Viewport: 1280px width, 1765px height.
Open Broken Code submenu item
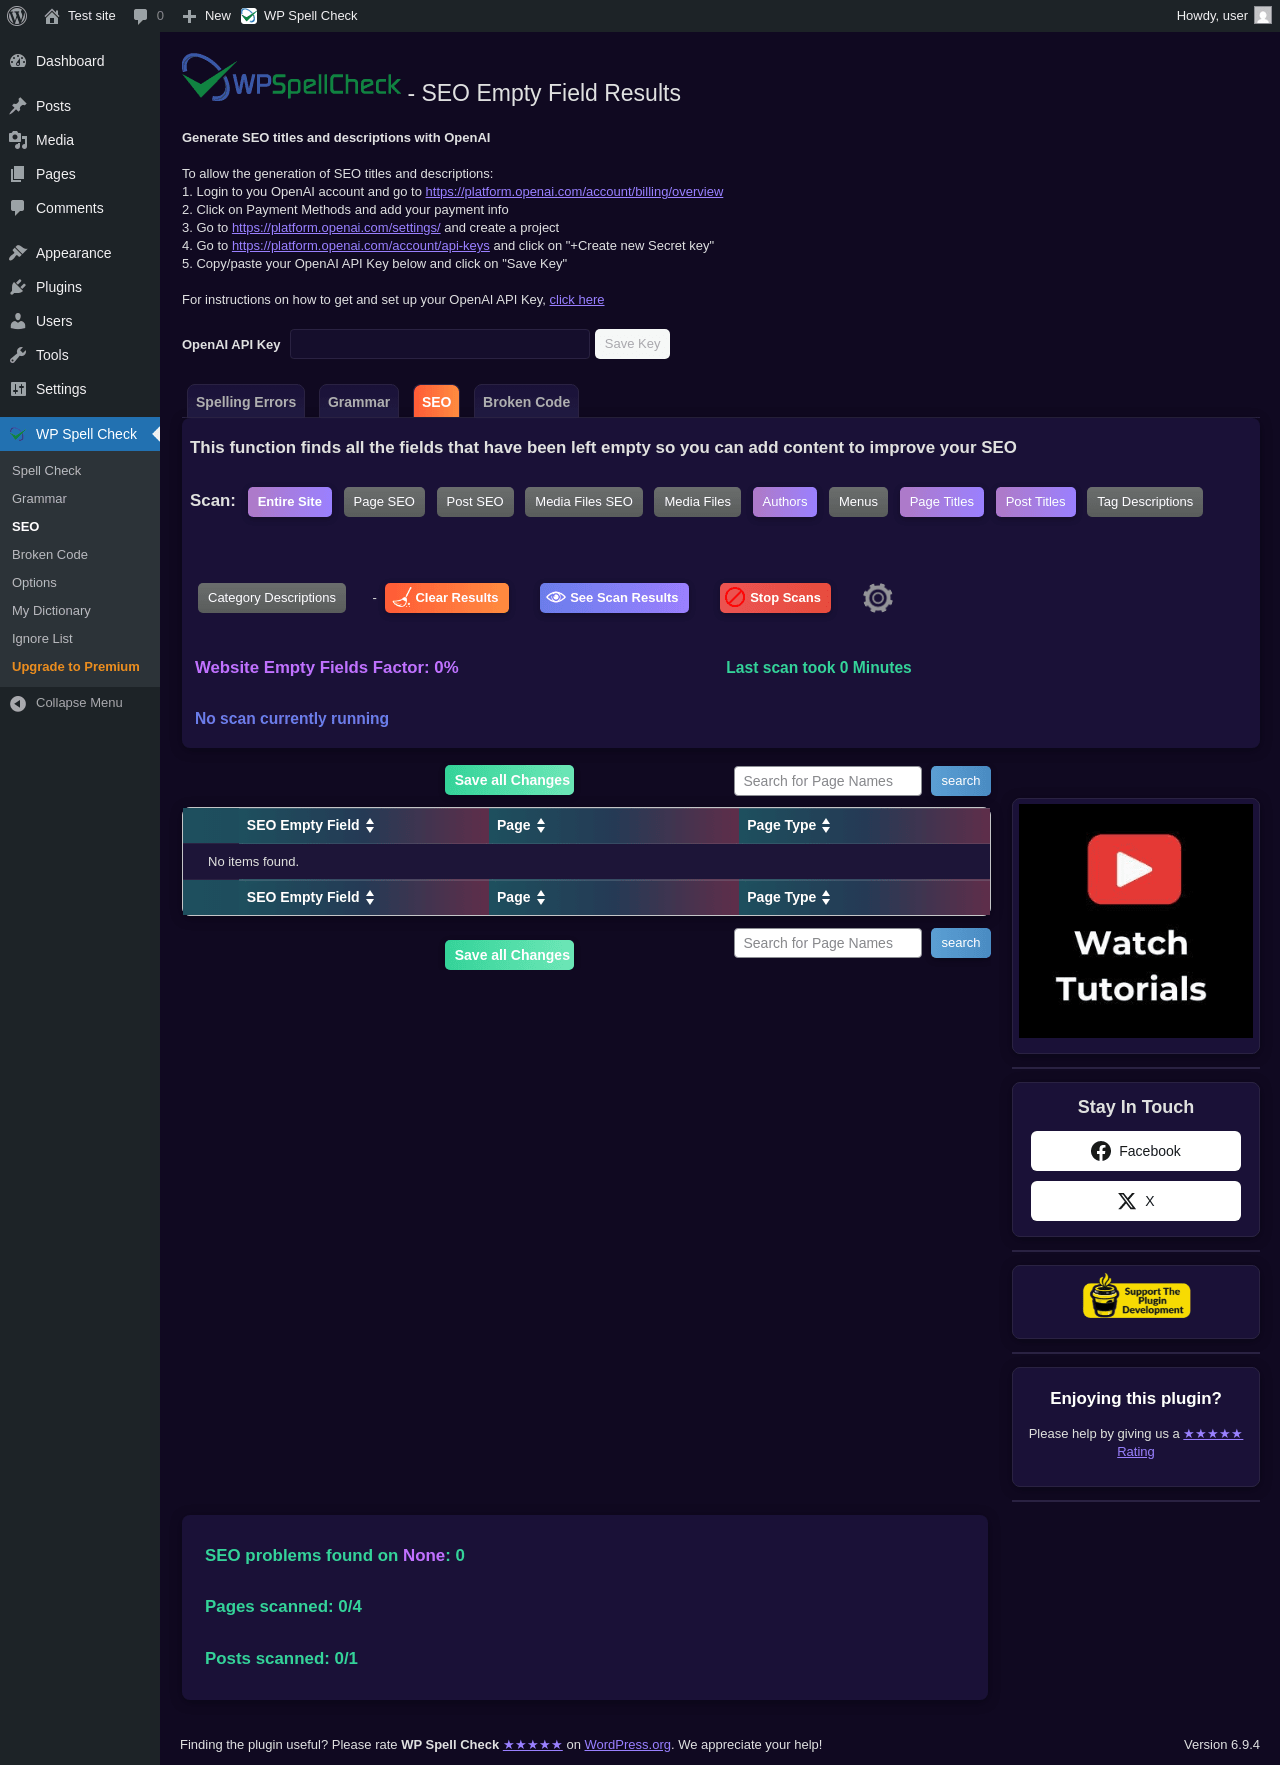[x=50, y=555]
